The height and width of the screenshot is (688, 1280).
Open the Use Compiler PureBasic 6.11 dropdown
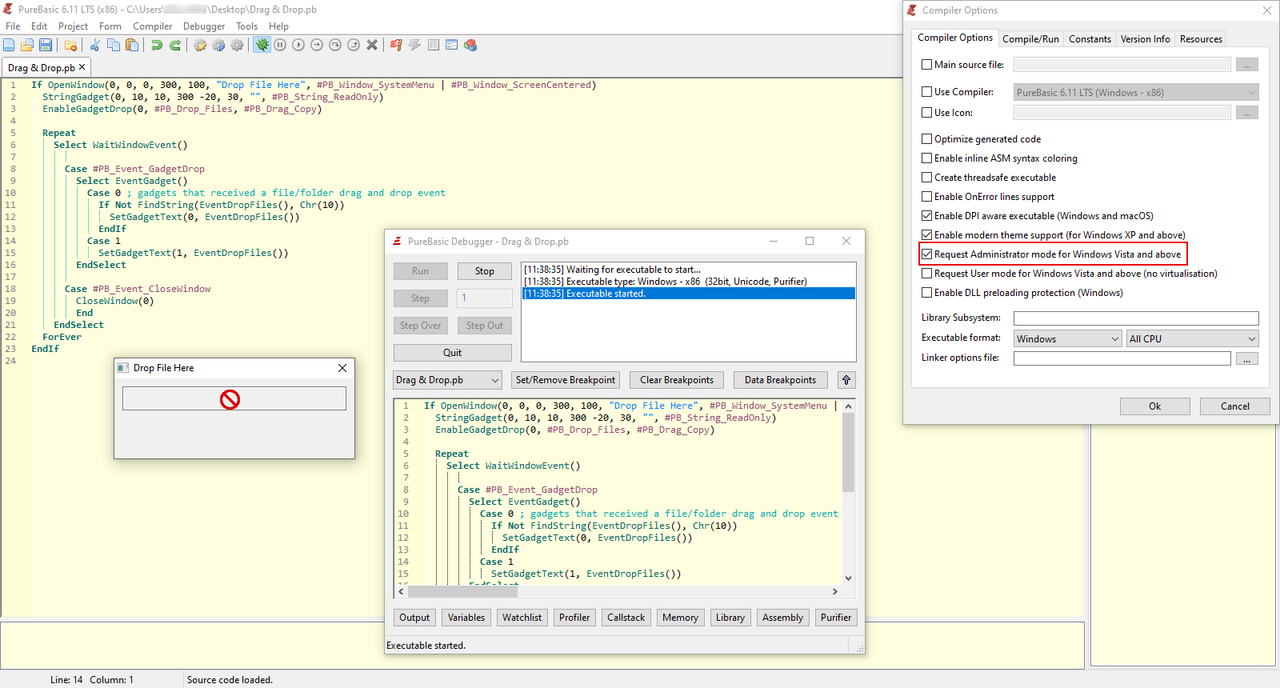1136,92
